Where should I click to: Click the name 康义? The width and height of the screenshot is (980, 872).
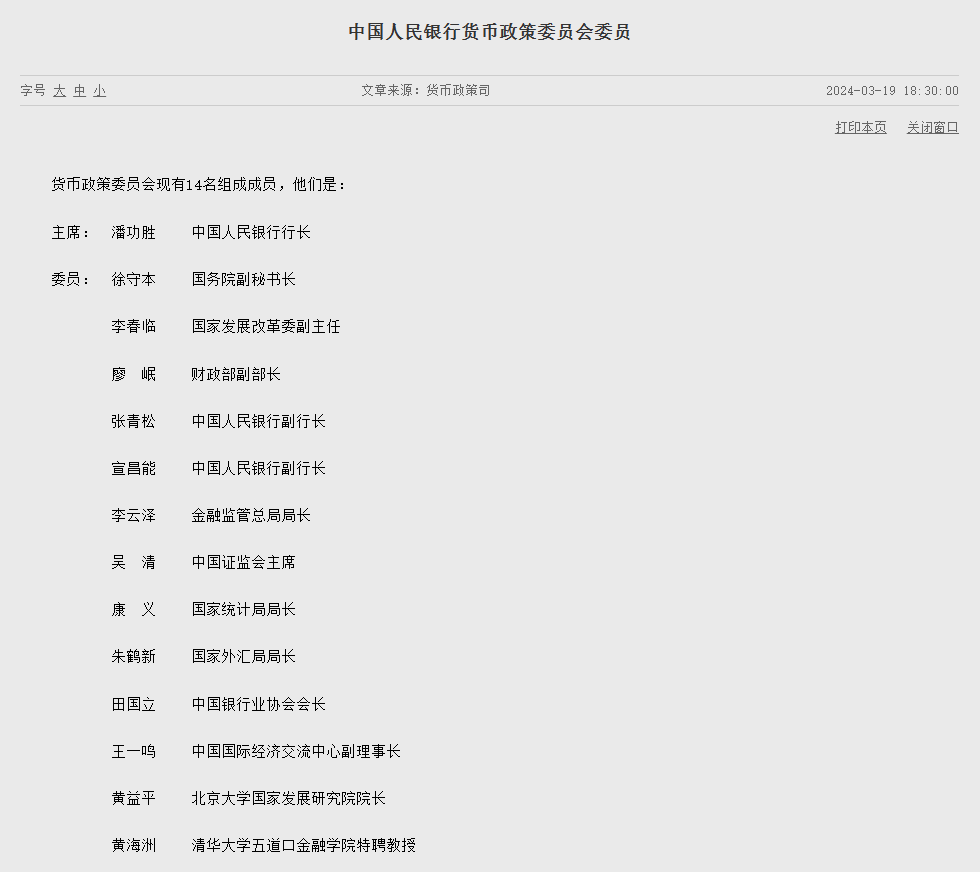[133, 609]
